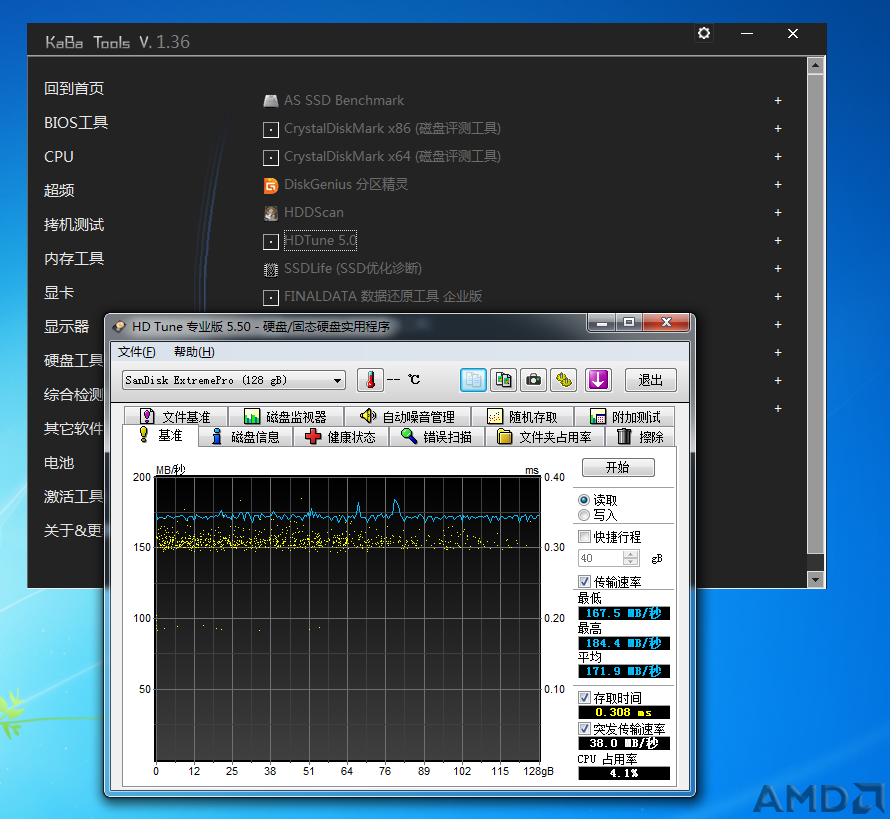Click the short stroke spinner up arrow

[631, 554]
